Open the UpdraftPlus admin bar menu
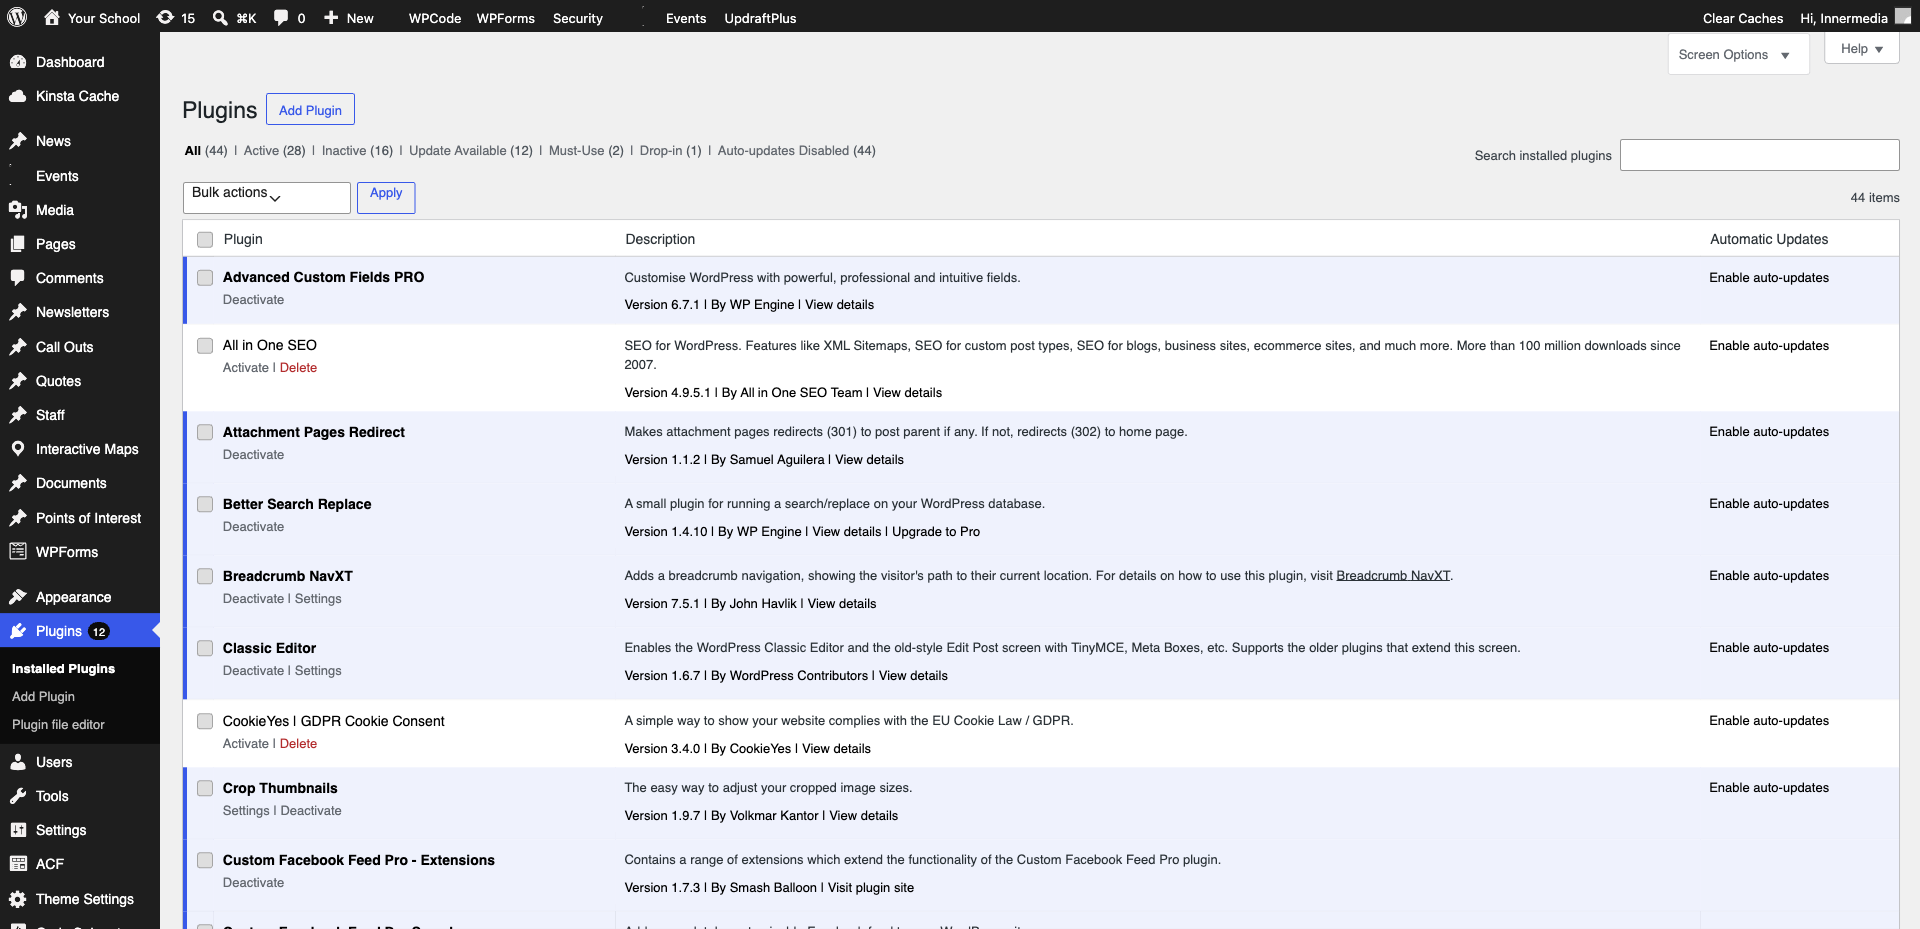Screen dimensions: 1920x929 click(760, 18)
